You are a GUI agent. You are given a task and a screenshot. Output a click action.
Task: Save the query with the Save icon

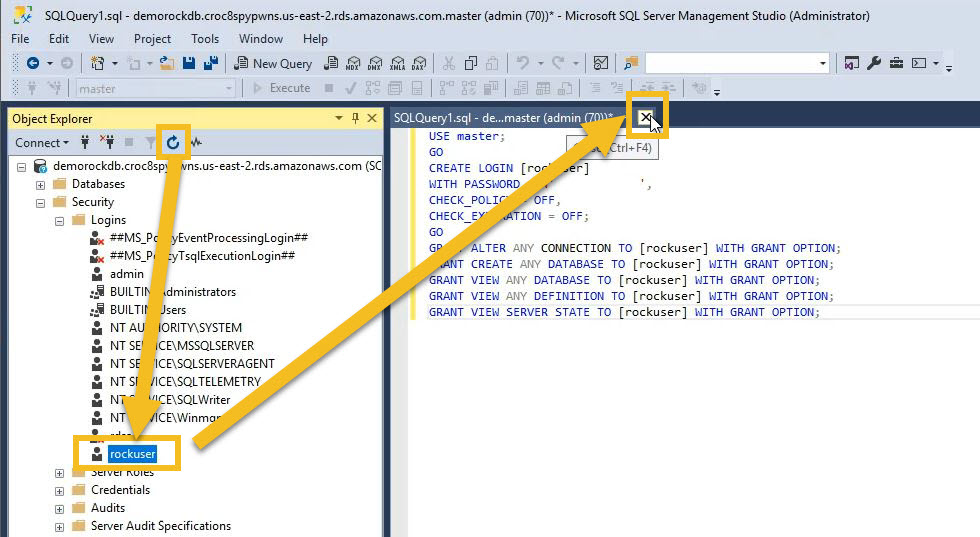(189, 63)
